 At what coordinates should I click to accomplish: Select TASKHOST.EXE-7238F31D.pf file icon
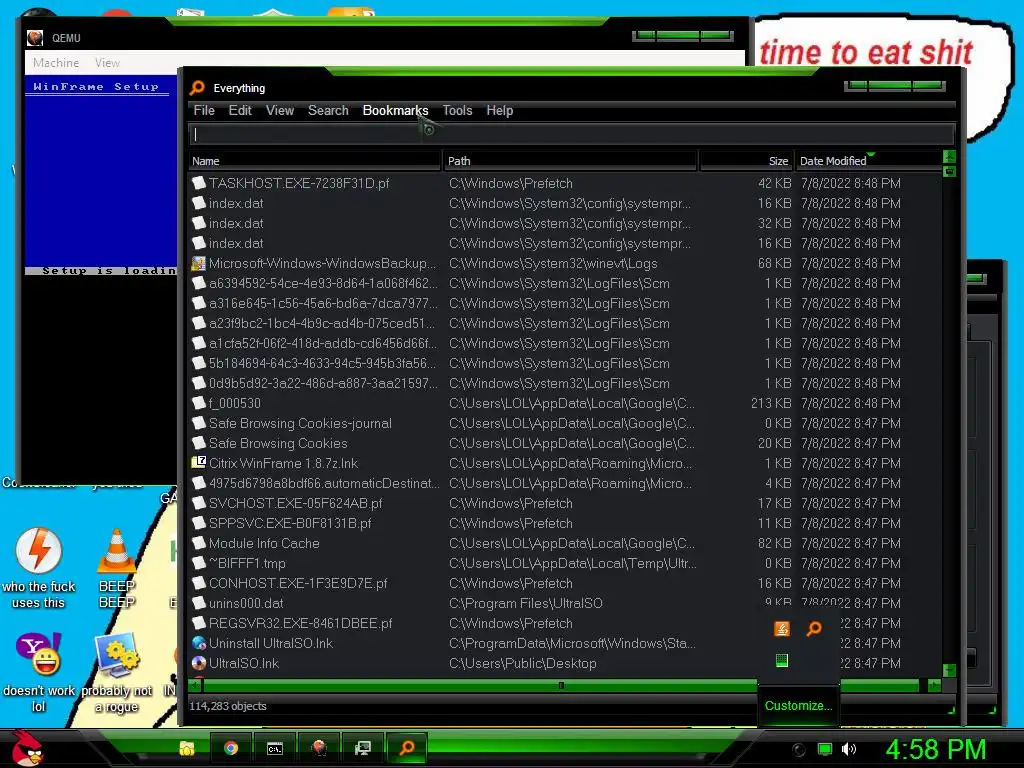[x=199, y=184]
